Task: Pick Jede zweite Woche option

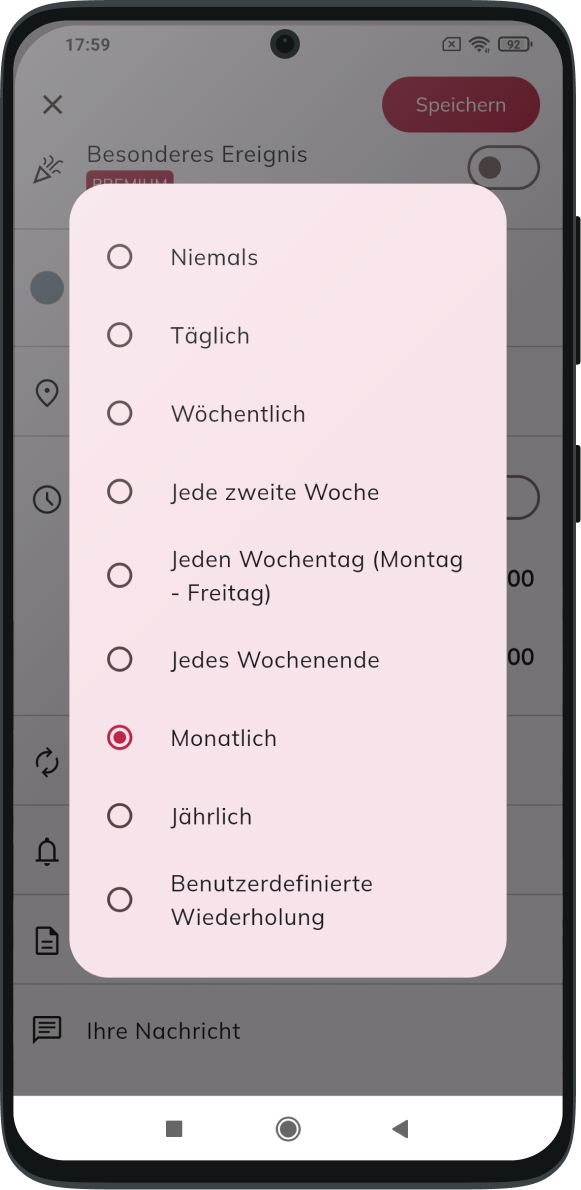Action: point(287,492)
